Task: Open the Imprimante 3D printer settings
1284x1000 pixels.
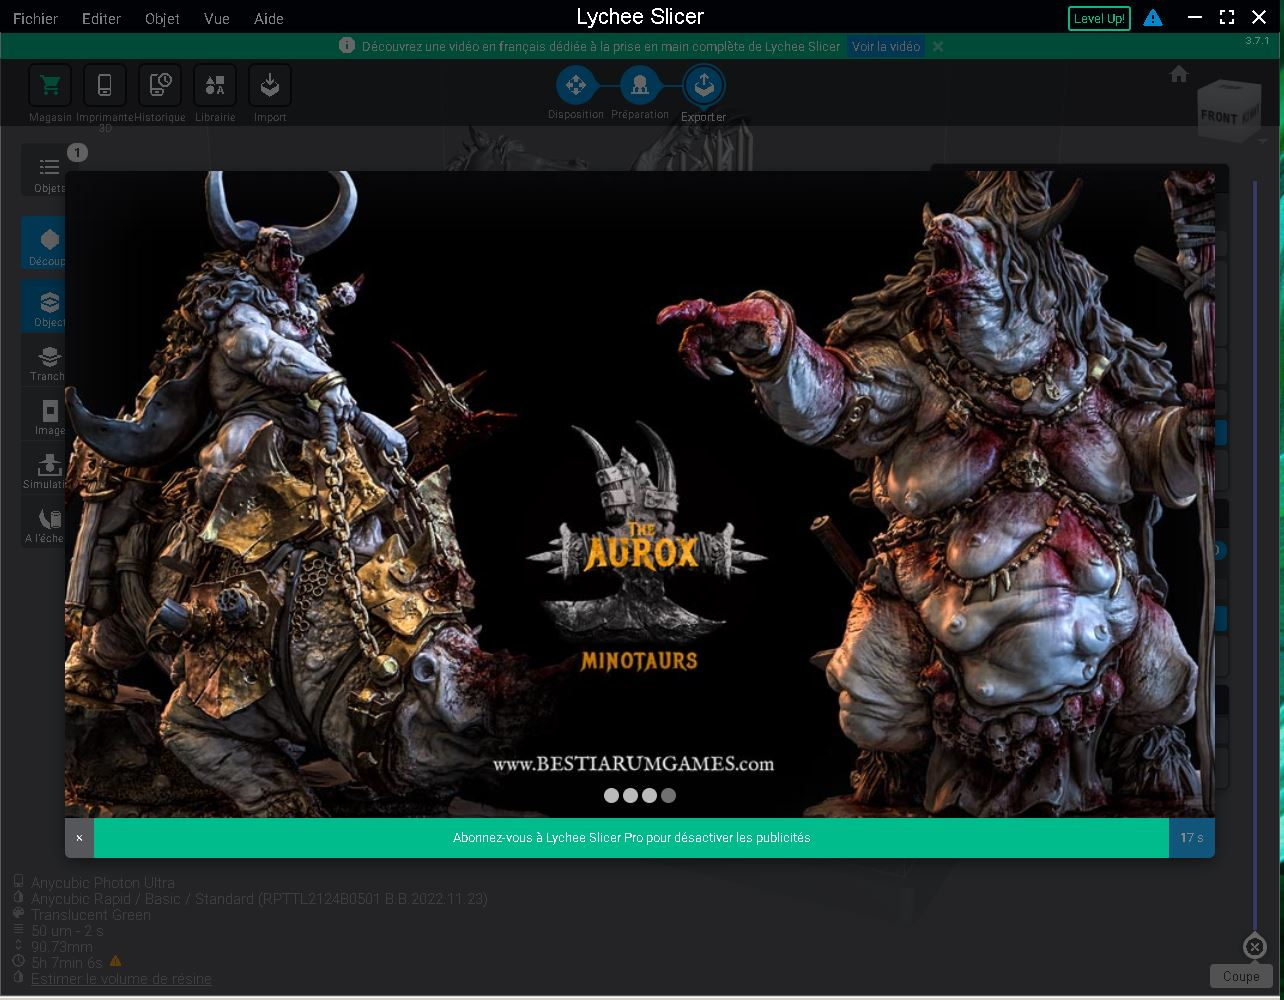Action: 104,86
